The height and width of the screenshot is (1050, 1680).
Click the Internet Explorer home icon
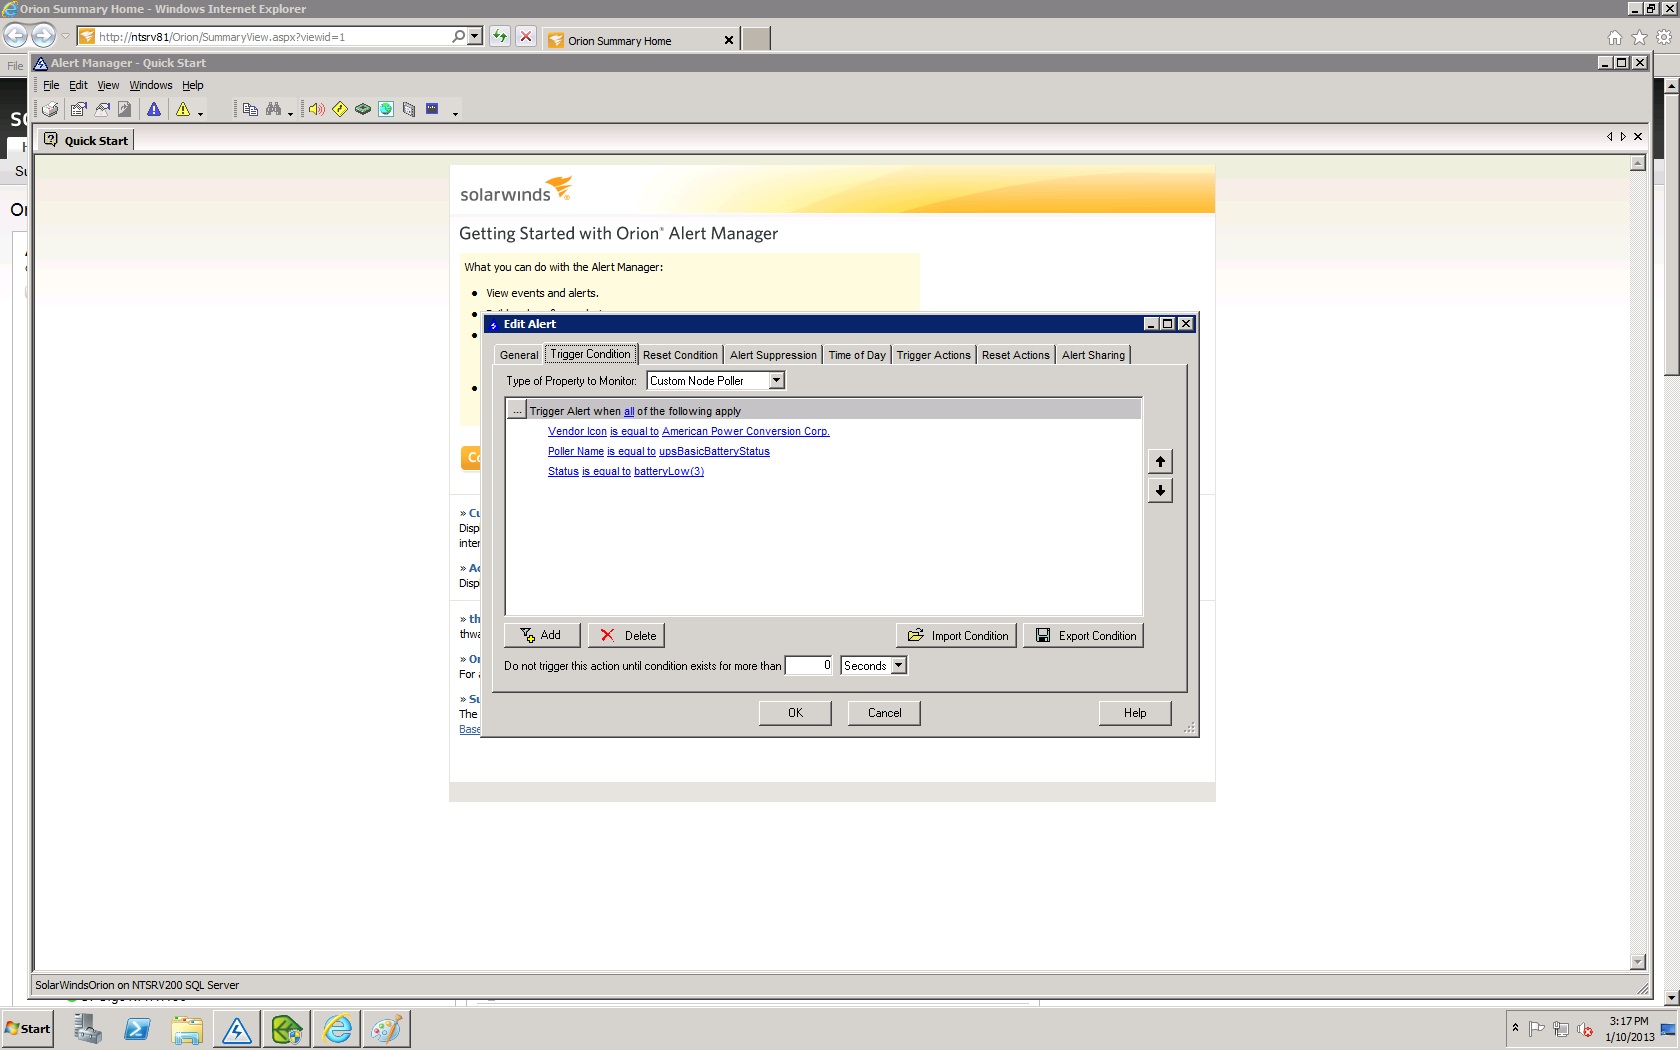point(1614,38)
